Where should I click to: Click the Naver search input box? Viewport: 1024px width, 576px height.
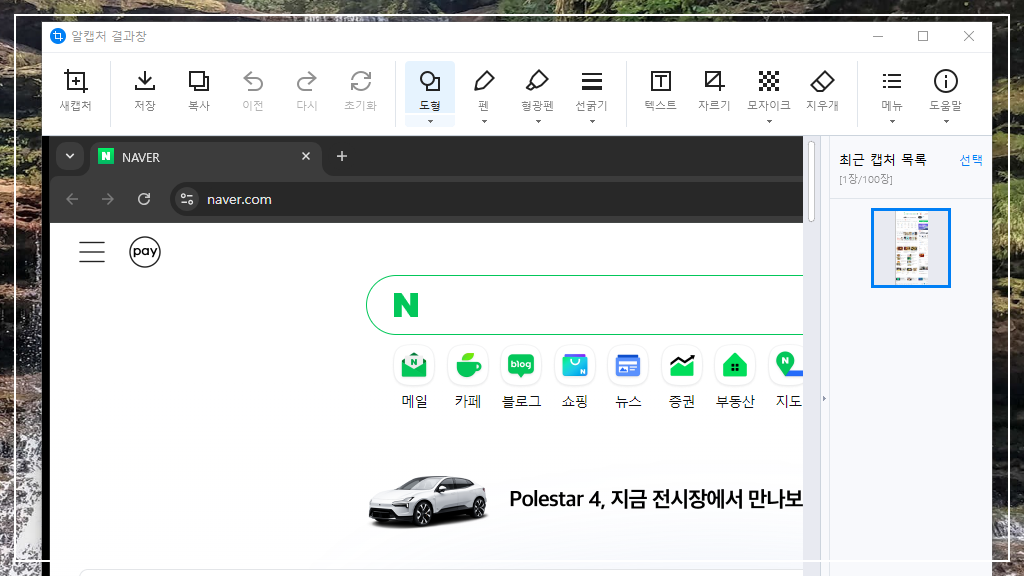[584, 305]
